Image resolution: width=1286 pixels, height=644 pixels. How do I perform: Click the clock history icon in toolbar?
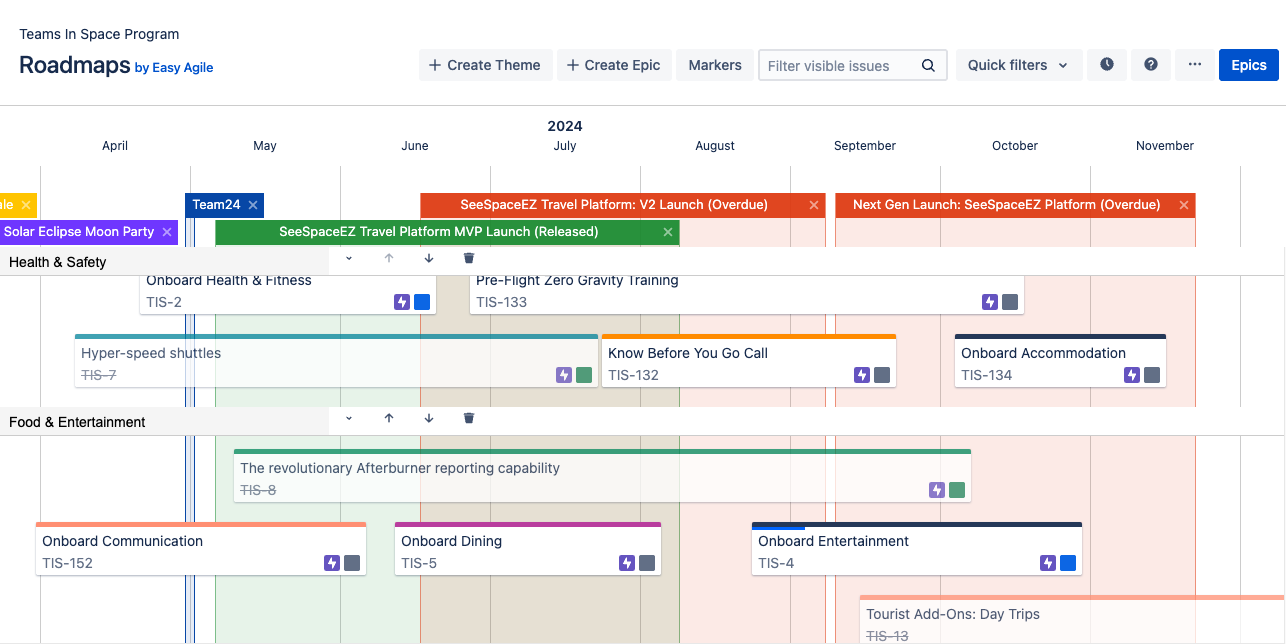pyautogui.click(x=1107, y=65)
